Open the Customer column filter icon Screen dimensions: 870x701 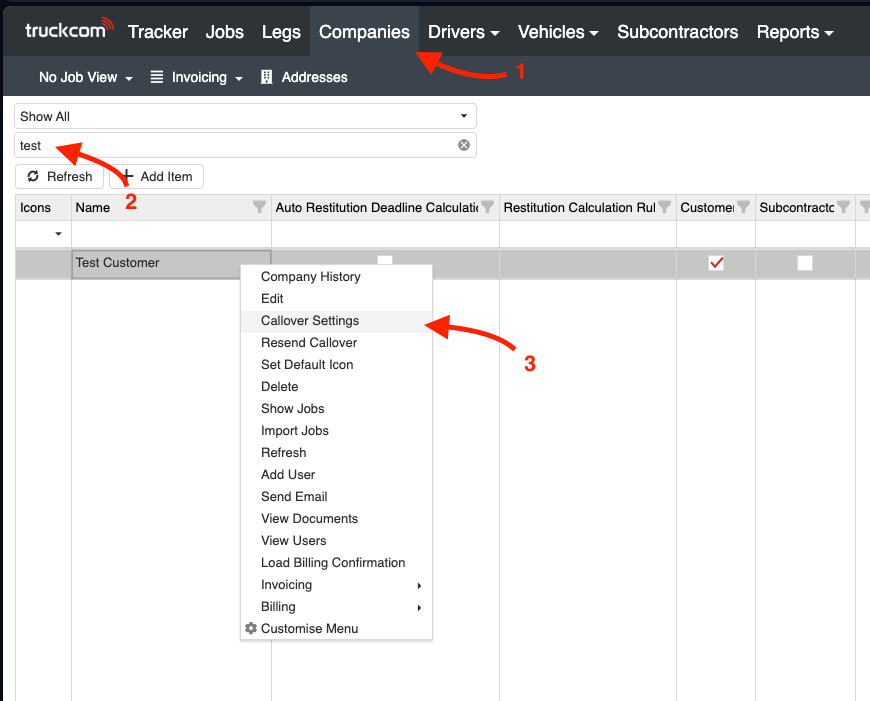[x=743, y=207]
